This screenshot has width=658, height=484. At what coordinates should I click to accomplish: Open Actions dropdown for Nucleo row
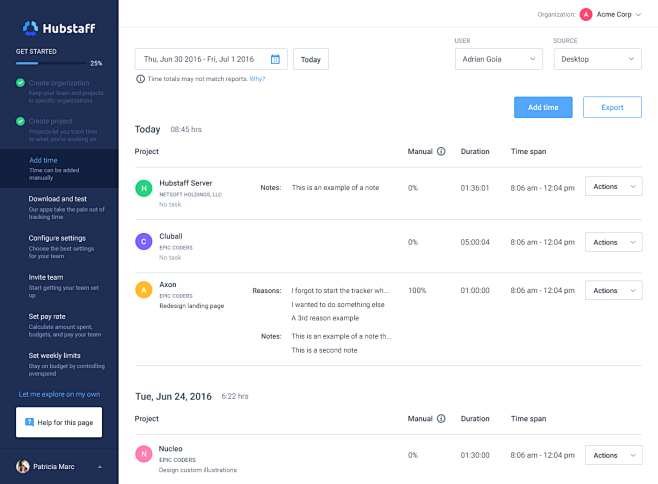[x=614, y=455]
